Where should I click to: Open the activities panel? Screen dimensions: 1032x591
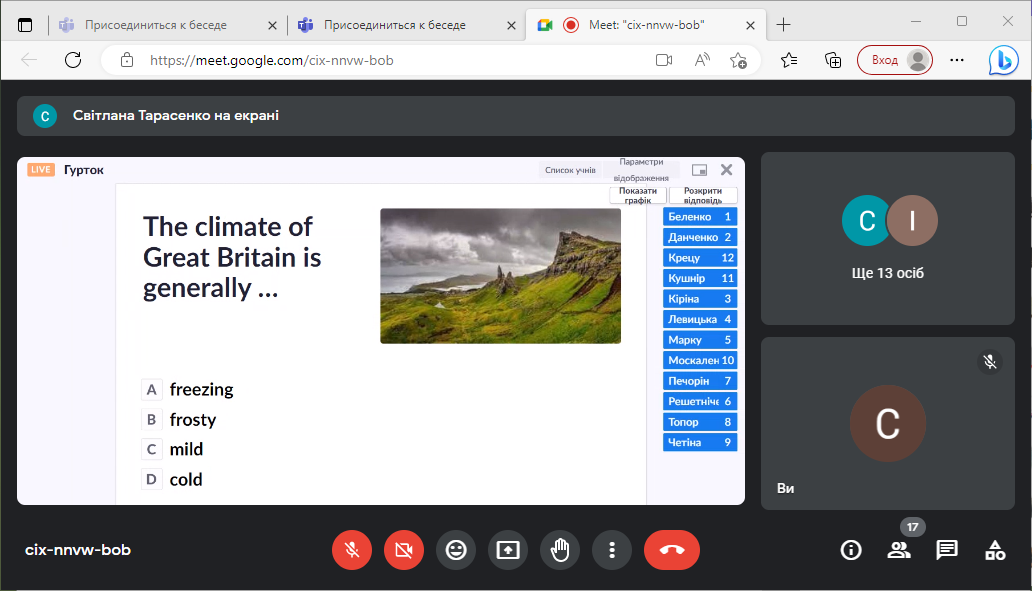pos(995,549)
